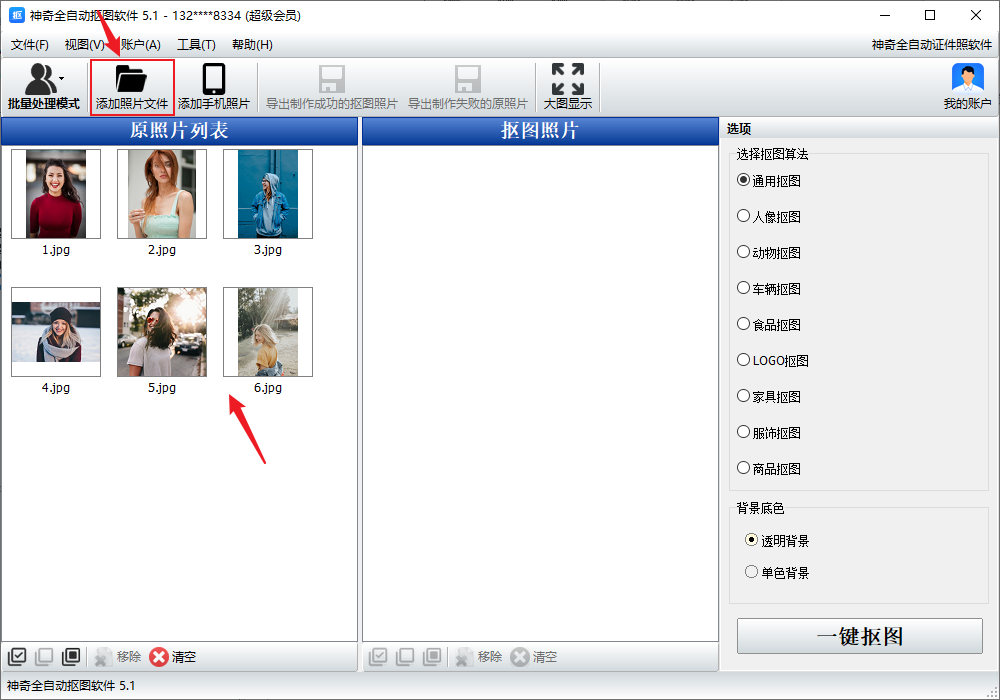Click deselect-all icon under original photo list
The image size is (1000, 700).
(x=44, y=657)
